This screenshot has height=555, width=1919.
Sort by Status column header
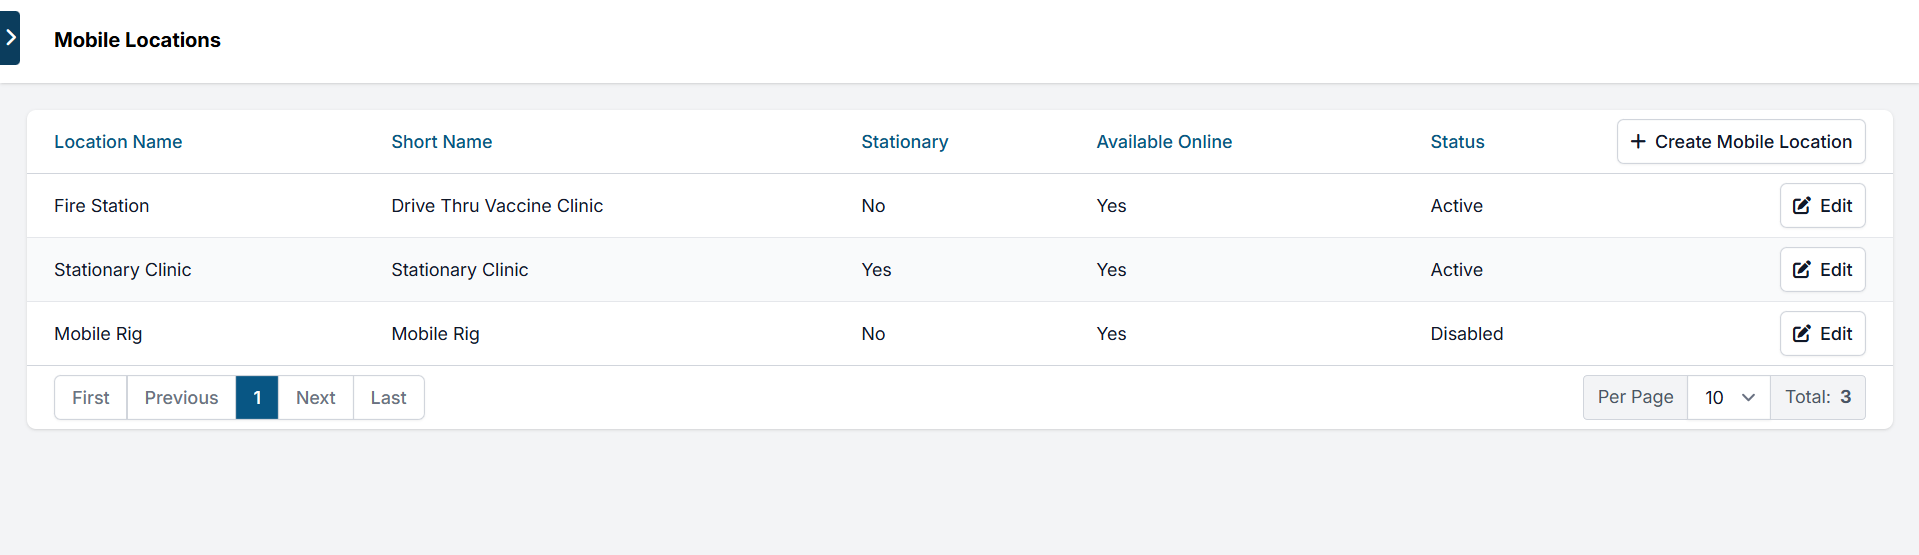click(1457, 142)
